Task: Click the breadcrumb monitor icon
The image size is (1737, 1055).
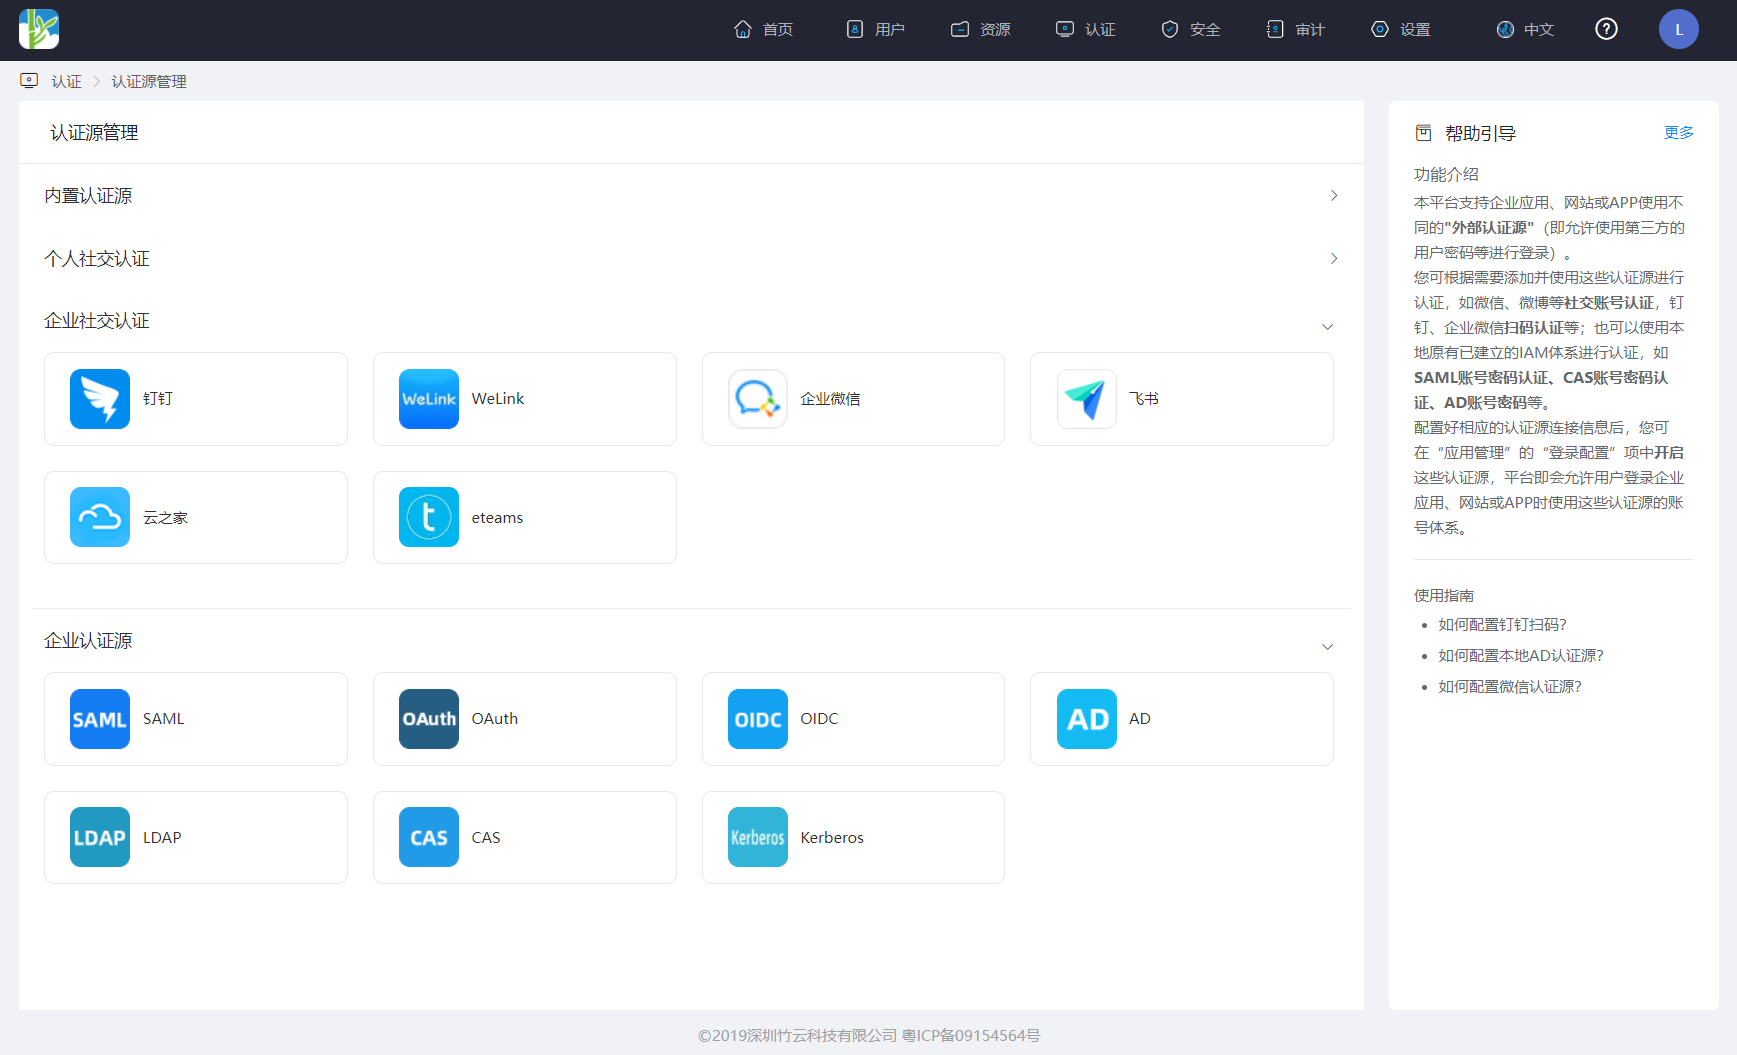Action: [29, 81]
